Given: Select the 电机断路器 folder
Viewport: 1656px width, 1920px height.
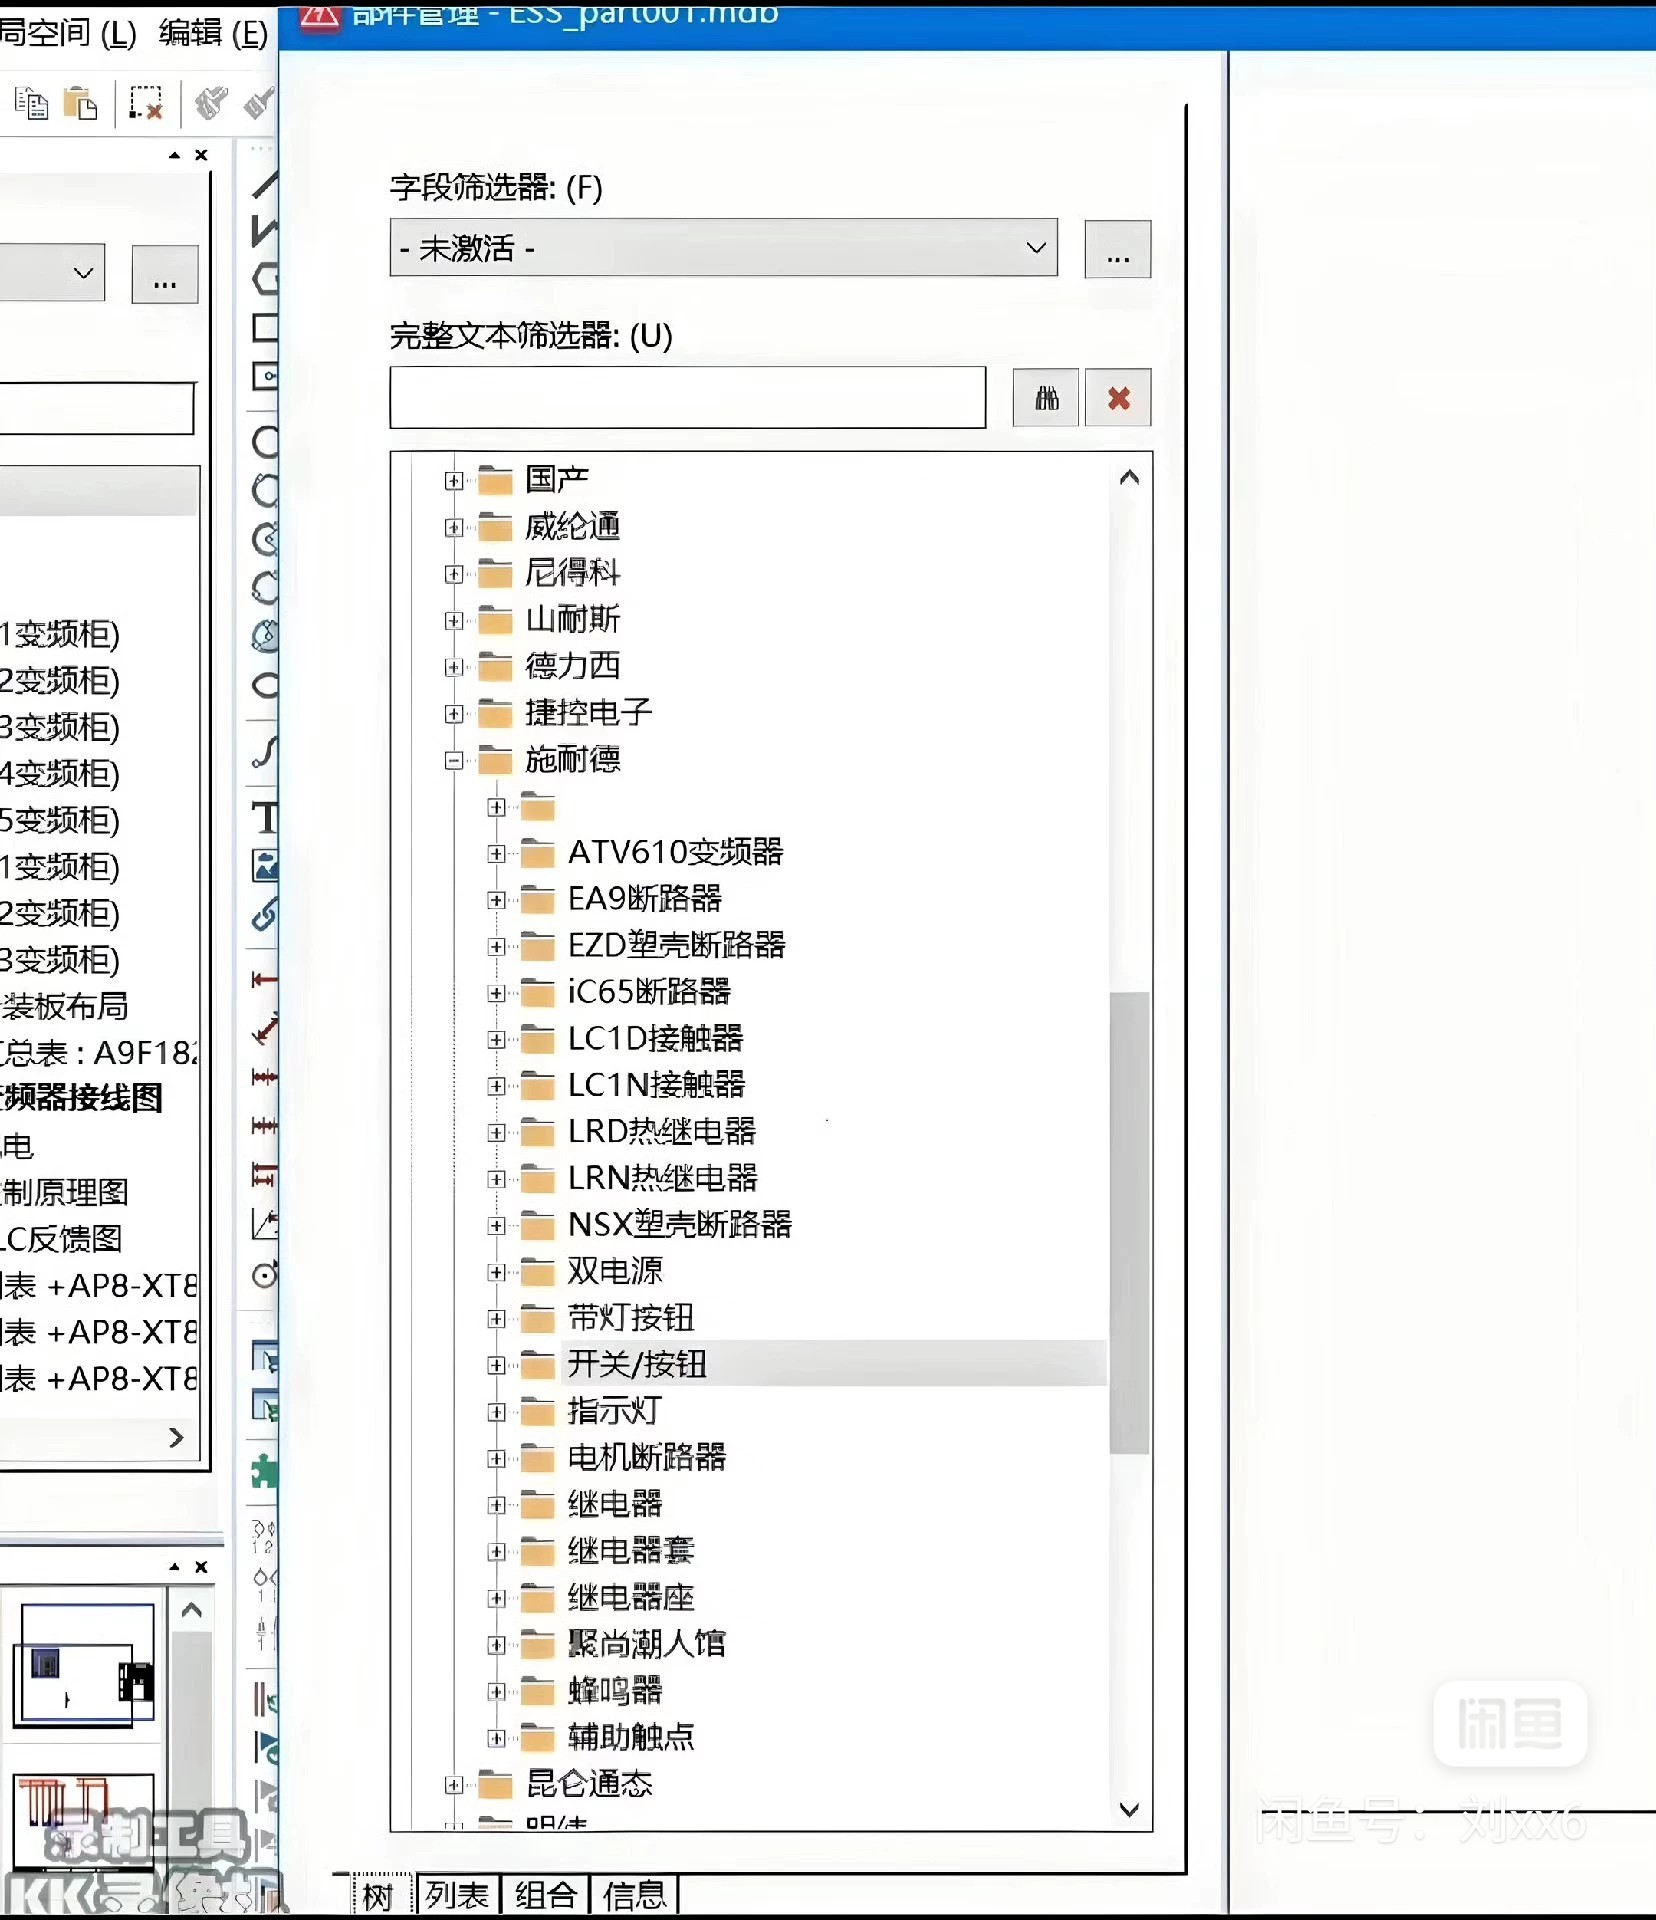Looking at the screenshot, I should click(x=647, y=1458).
